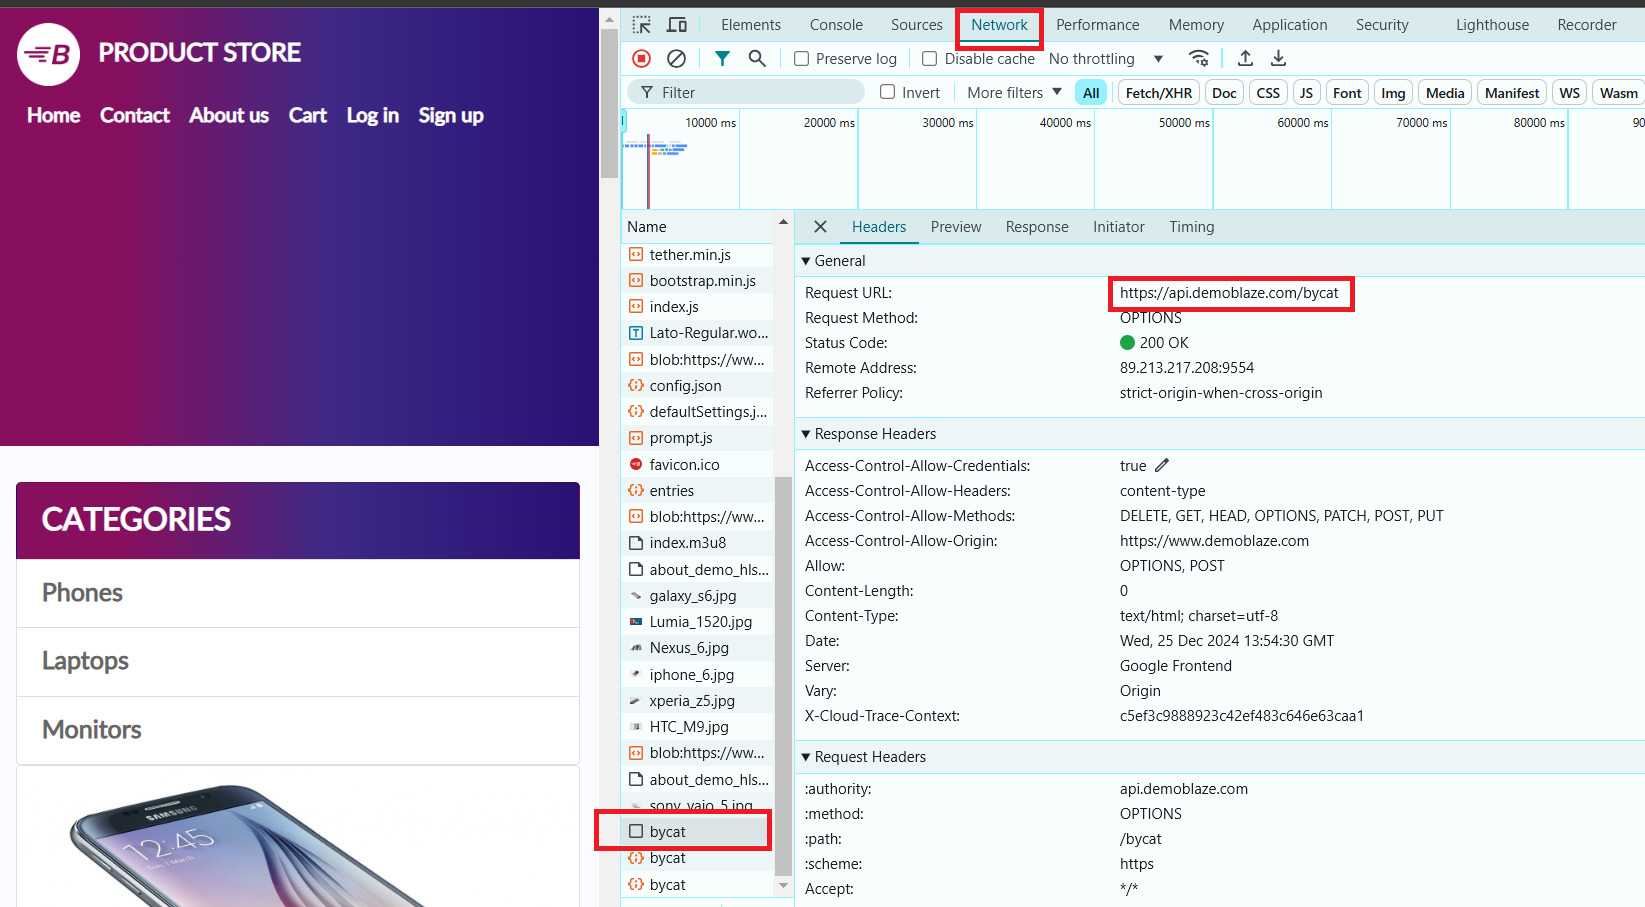The image size is (1645, 907).
Task: Choose the Laptops category
Action: pyautogui.click(x=298, y=661)
